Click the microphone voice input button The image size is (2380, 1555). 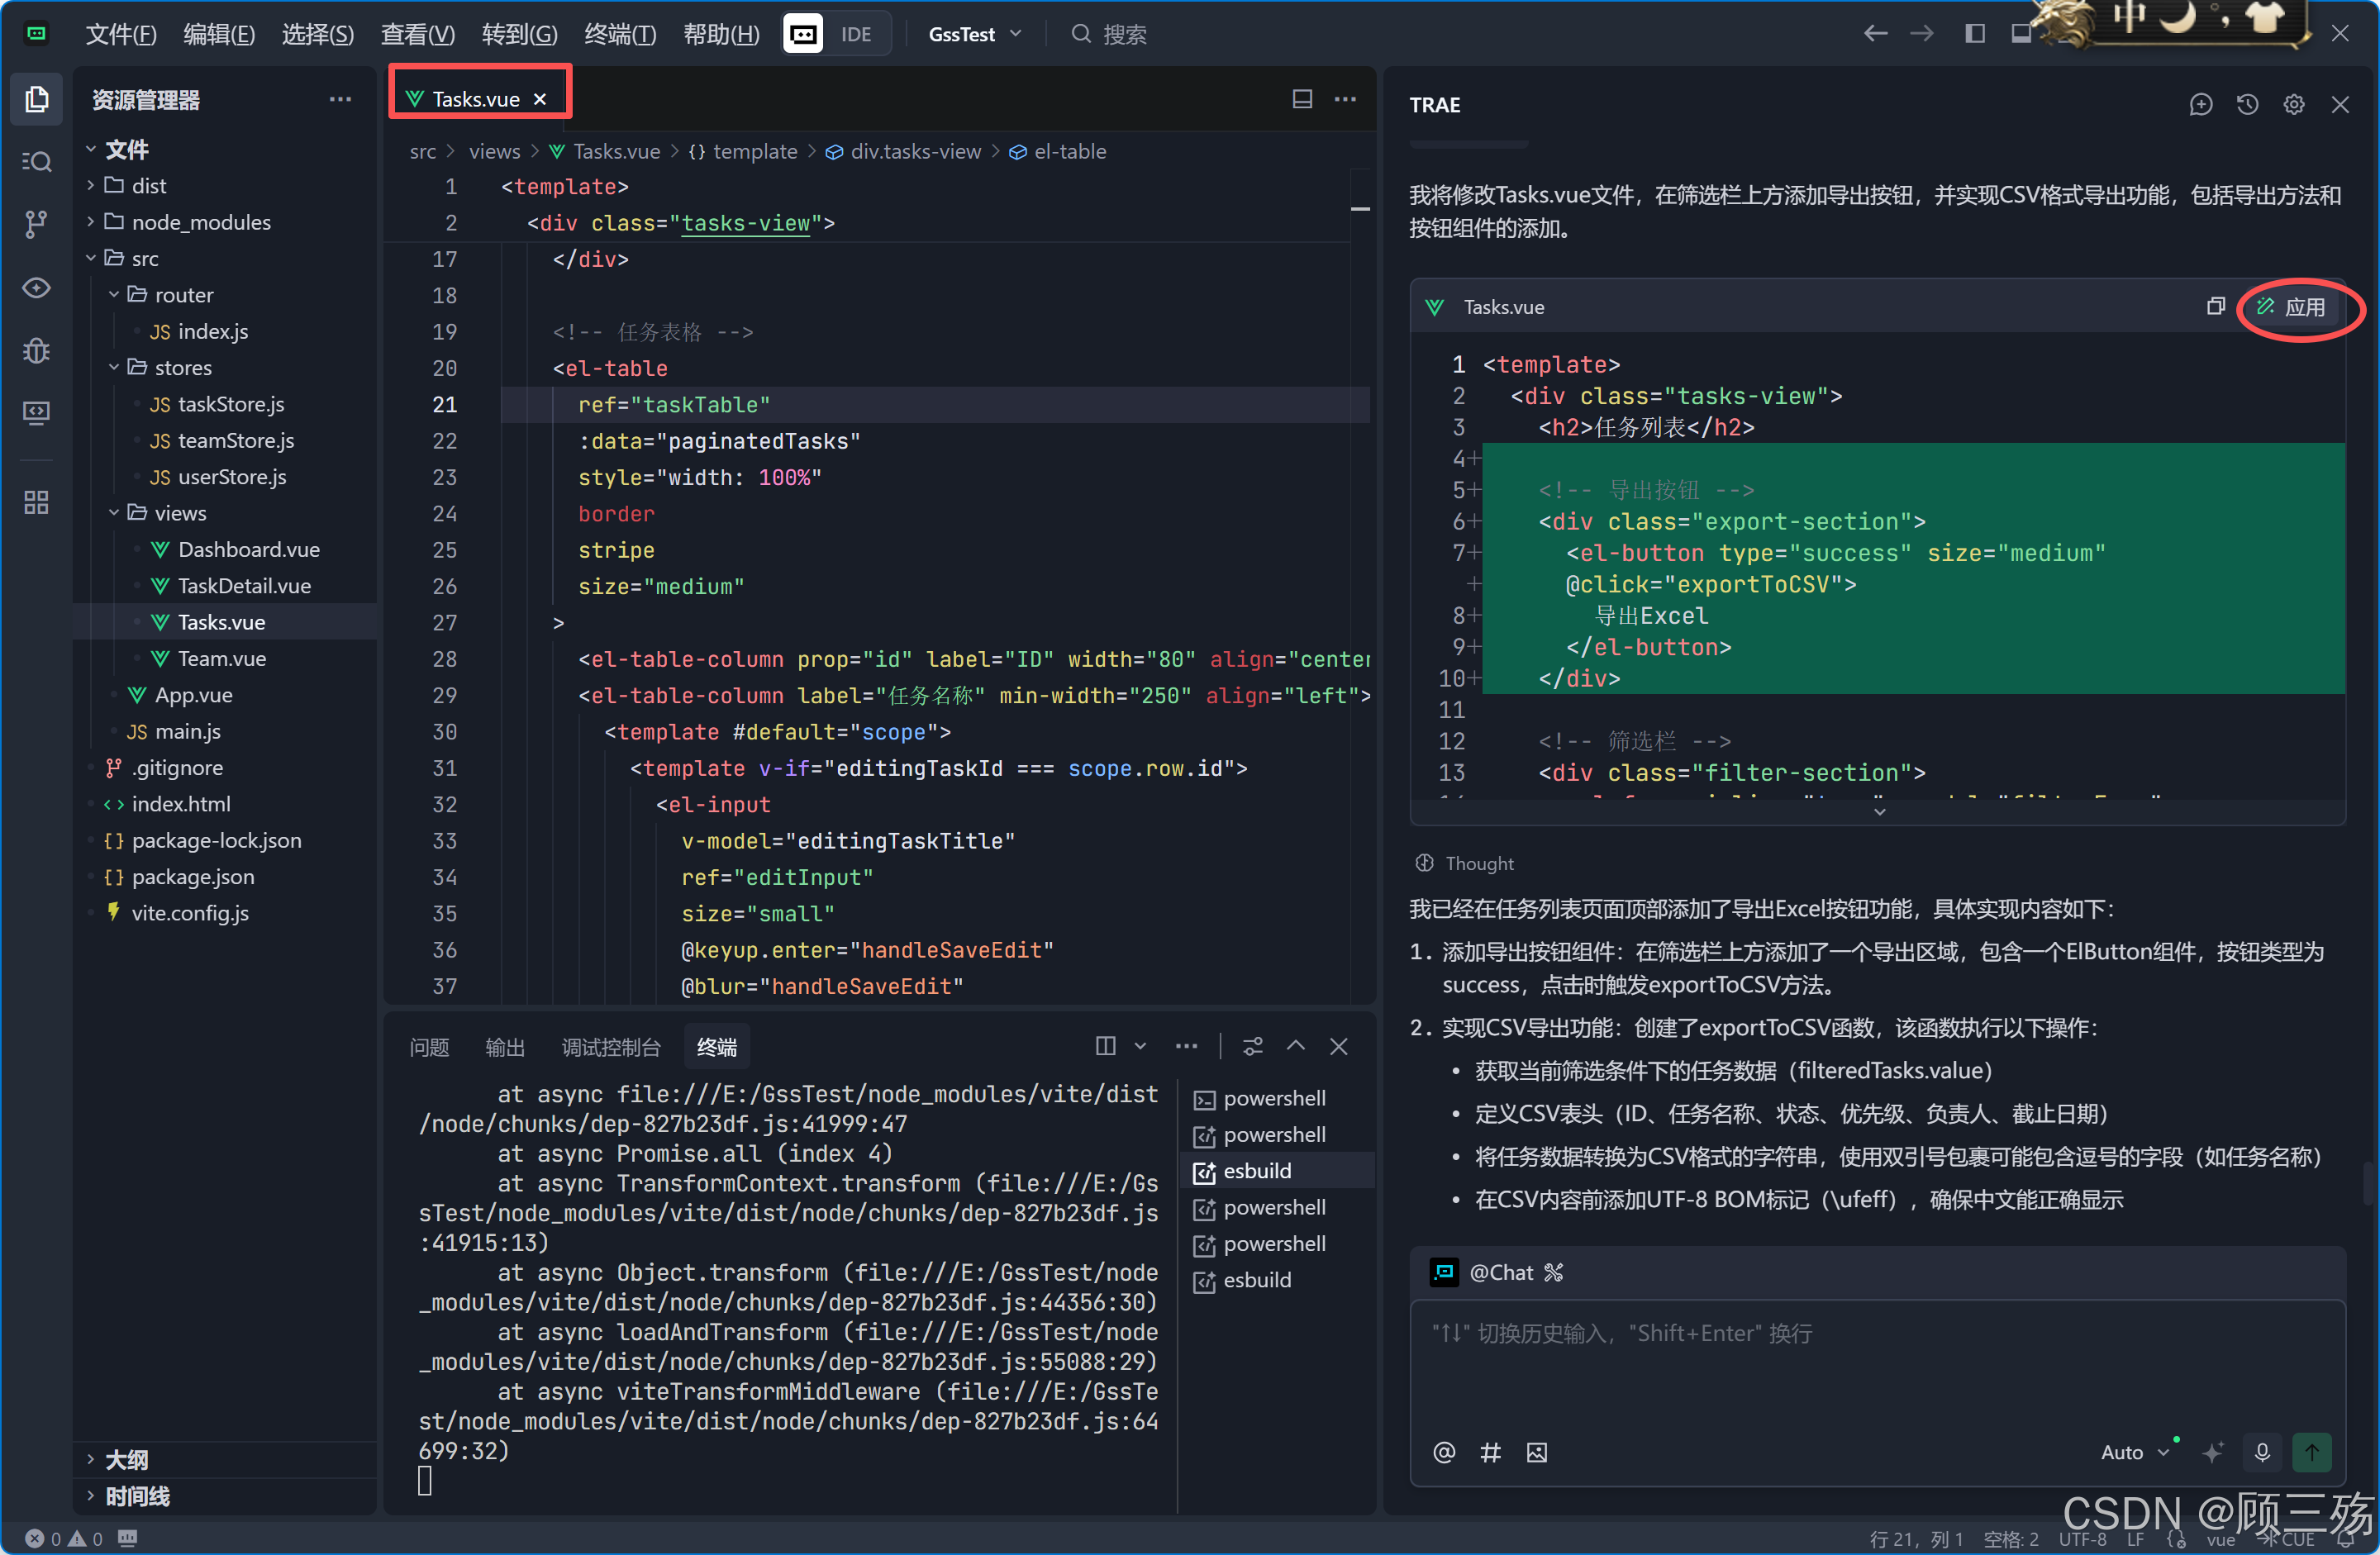tap(2262, 1452)
